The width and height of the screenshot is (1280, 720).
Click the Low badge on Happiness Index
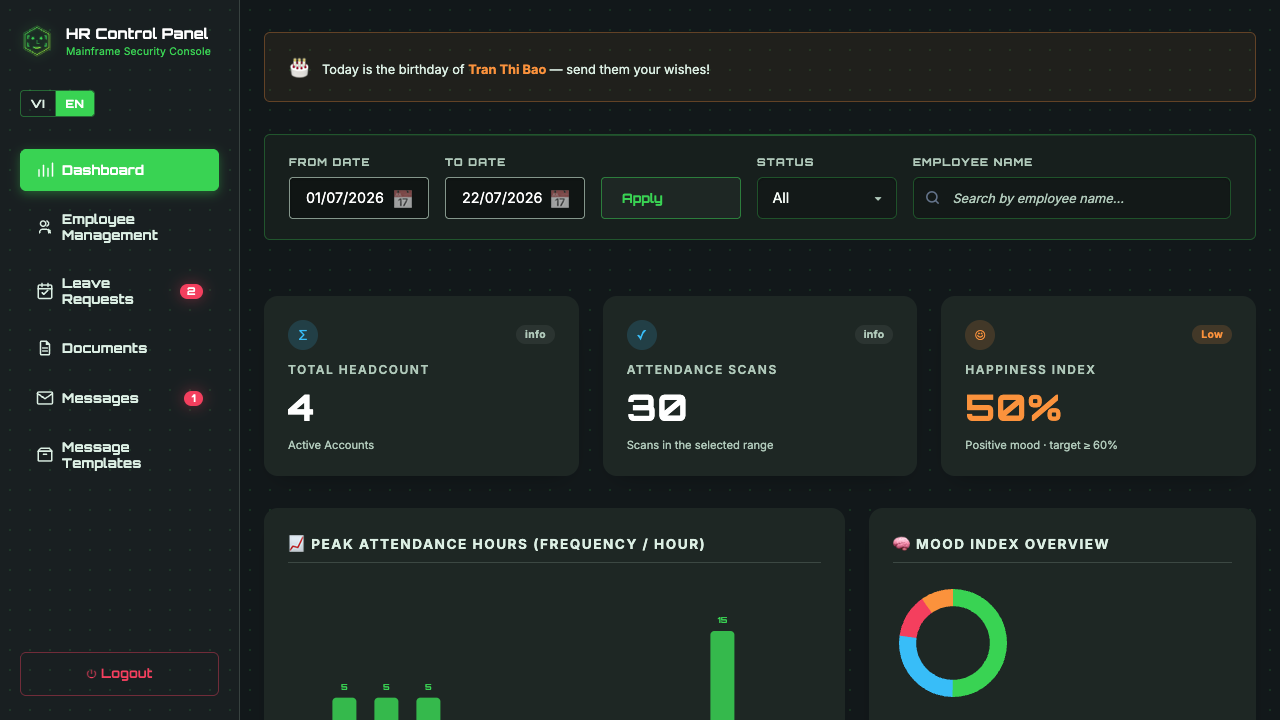tap(1212, 335)
